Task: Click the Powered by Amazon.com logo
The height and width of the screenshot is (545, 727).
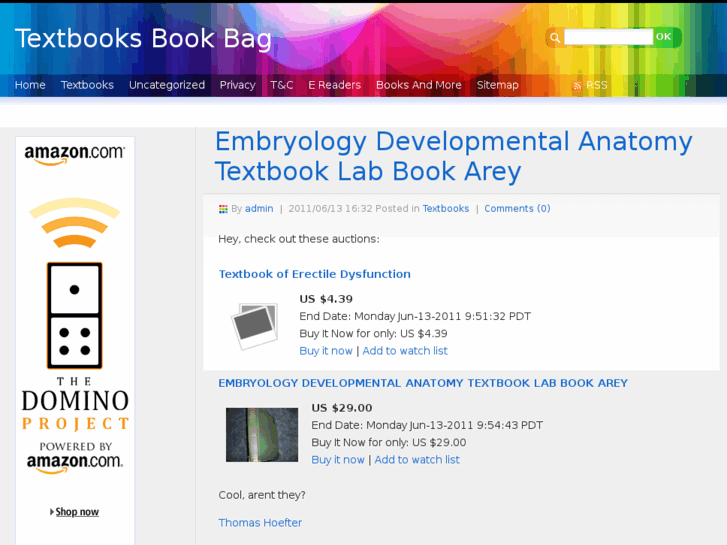Action: [x=75, y=458]
